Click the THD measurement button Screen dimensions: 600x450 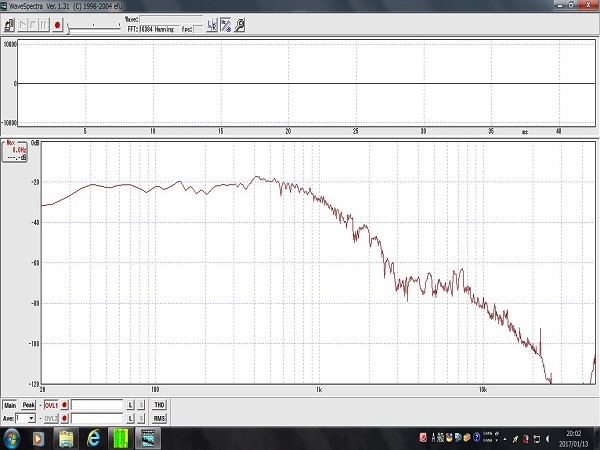click(x=159, y=404)
